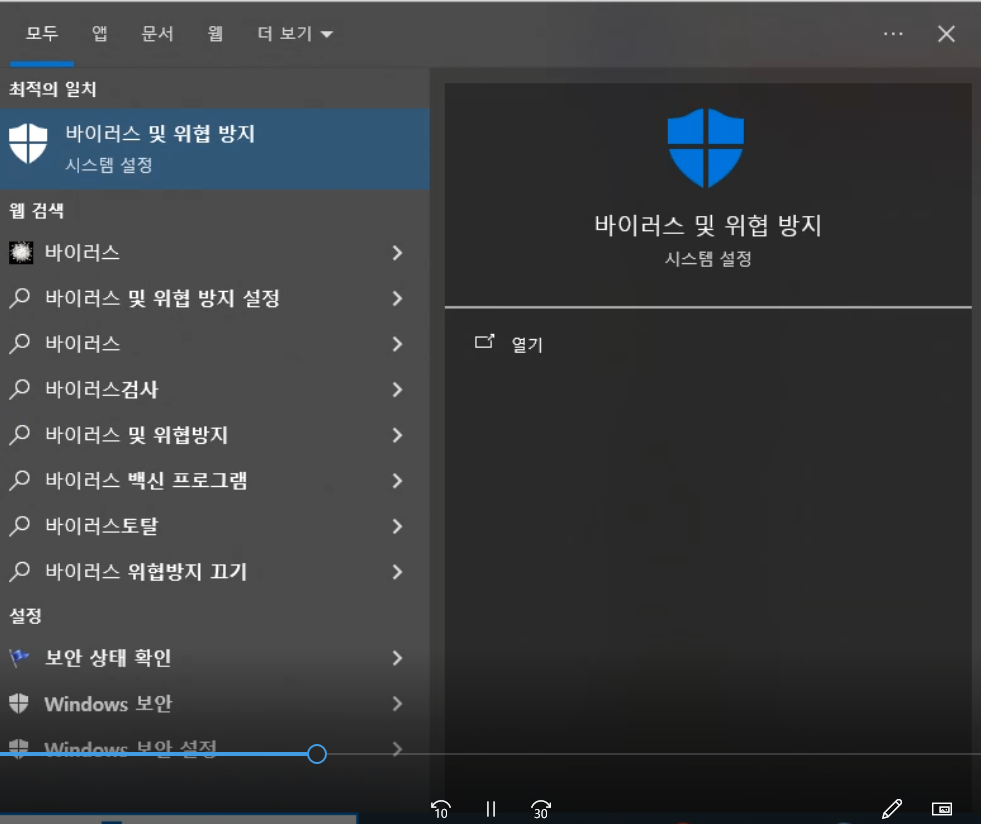This screenshot has height=824, width=981.
Task: Switch to the 문서 tab
Action: pyautogui.click(x=157, y=33)
